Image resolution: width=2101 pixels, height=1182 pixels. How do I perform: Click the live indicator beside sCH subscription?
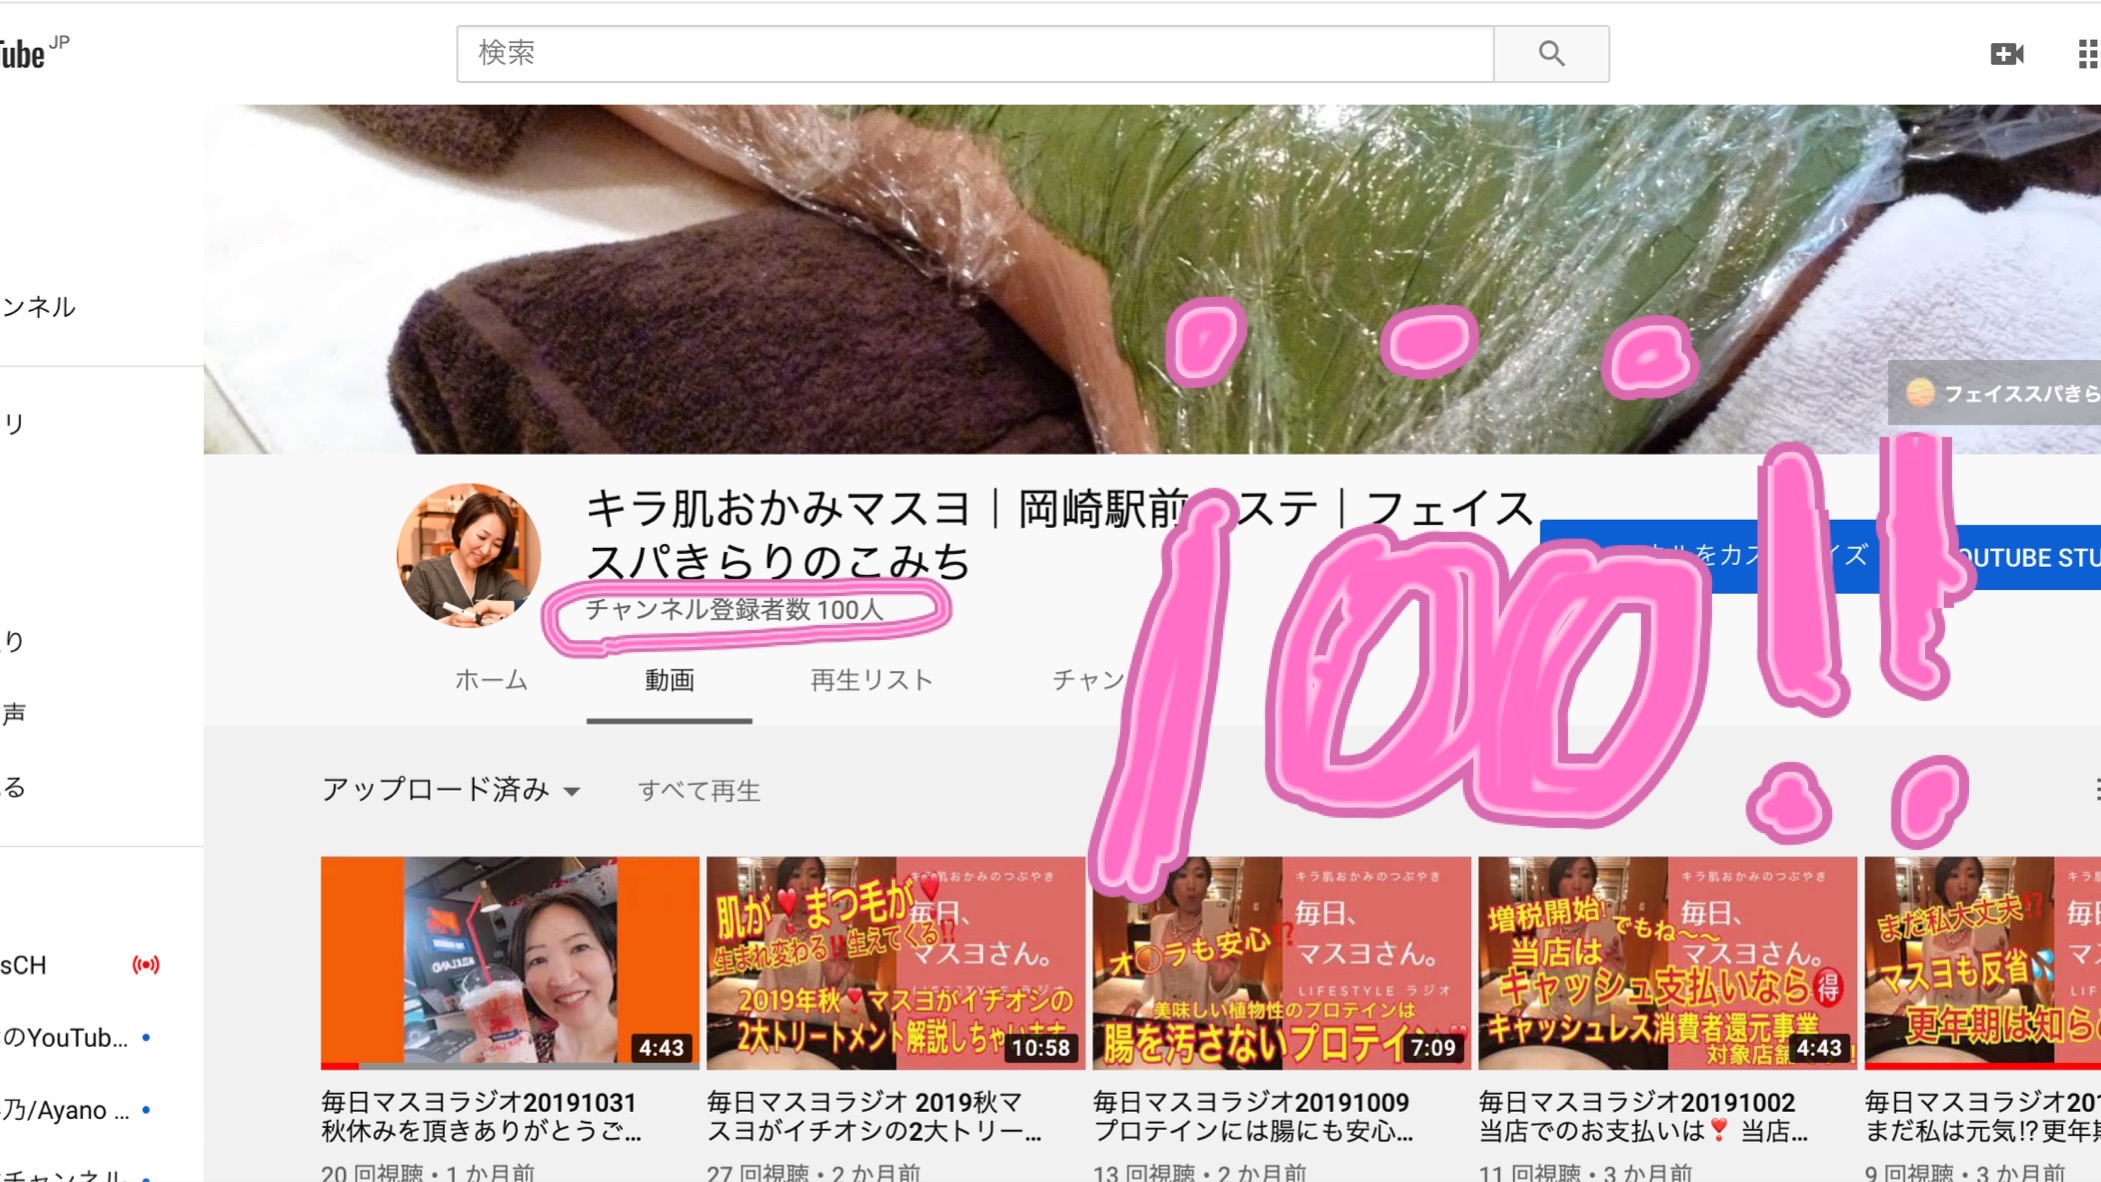coord(145,965)
